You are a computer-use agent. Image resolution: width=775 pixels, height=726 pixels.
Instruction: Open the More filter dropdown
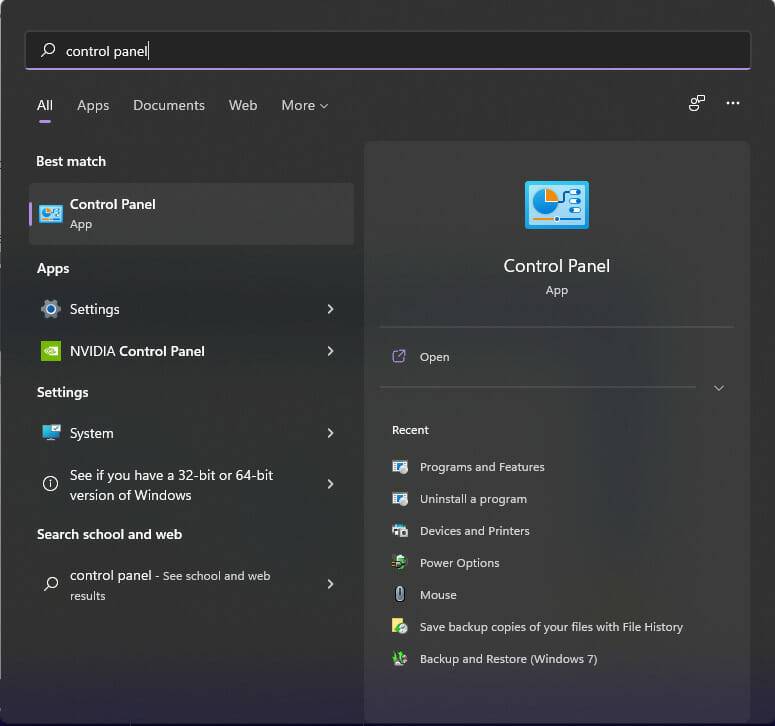[304, 105]
